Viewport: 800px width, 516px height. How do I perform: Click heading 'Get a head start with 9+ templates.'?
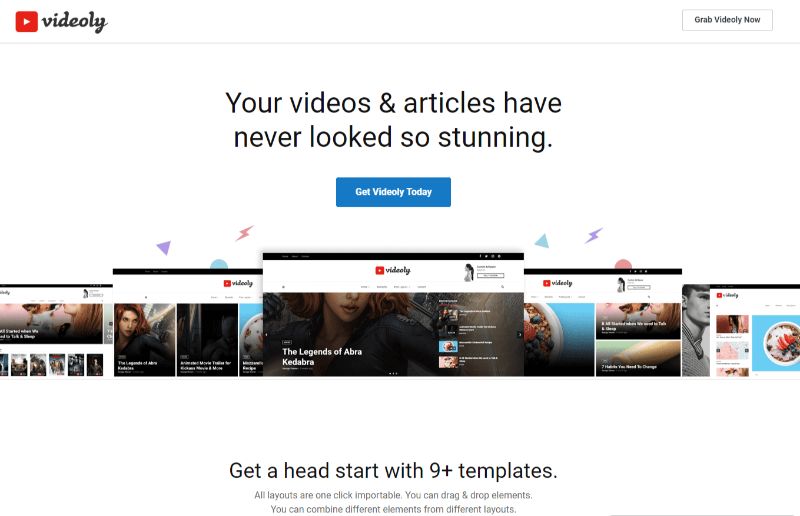click(393, 471)
